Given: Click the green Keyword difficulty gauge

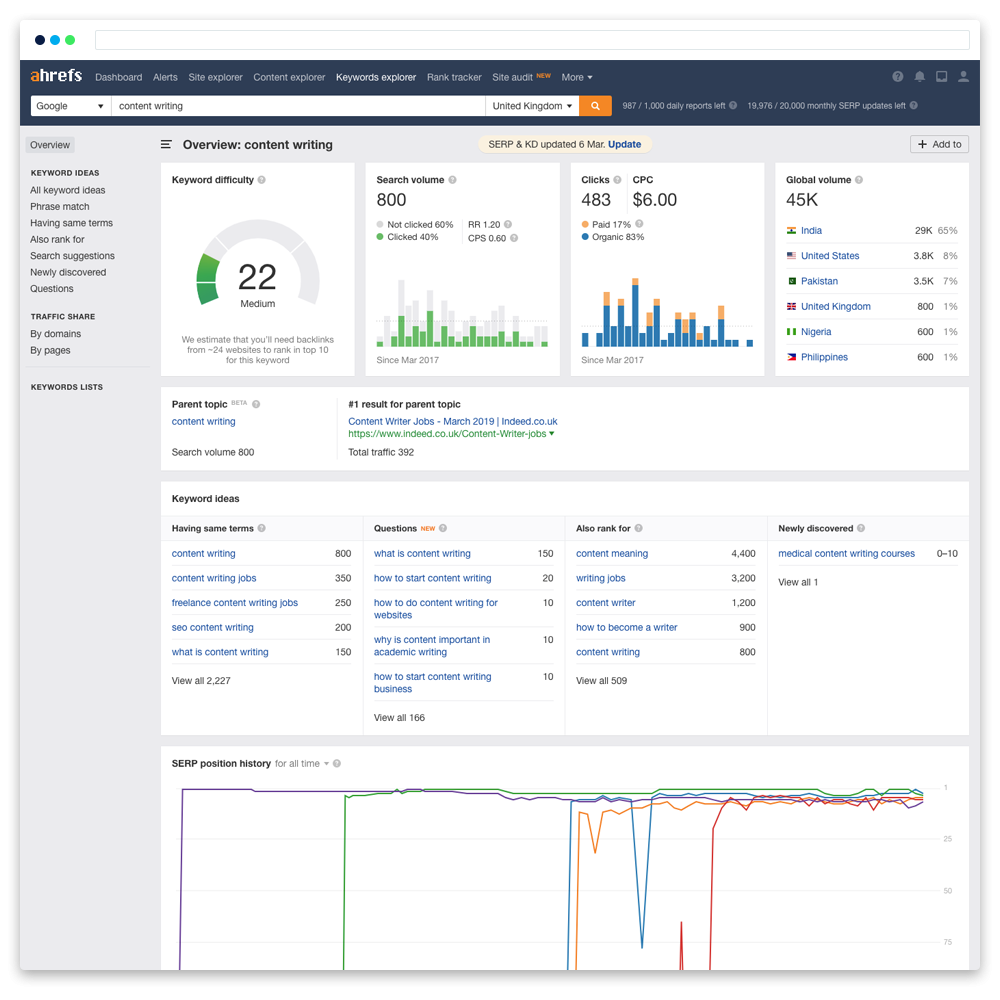Looking at the screenshot, I should point(208,278).
